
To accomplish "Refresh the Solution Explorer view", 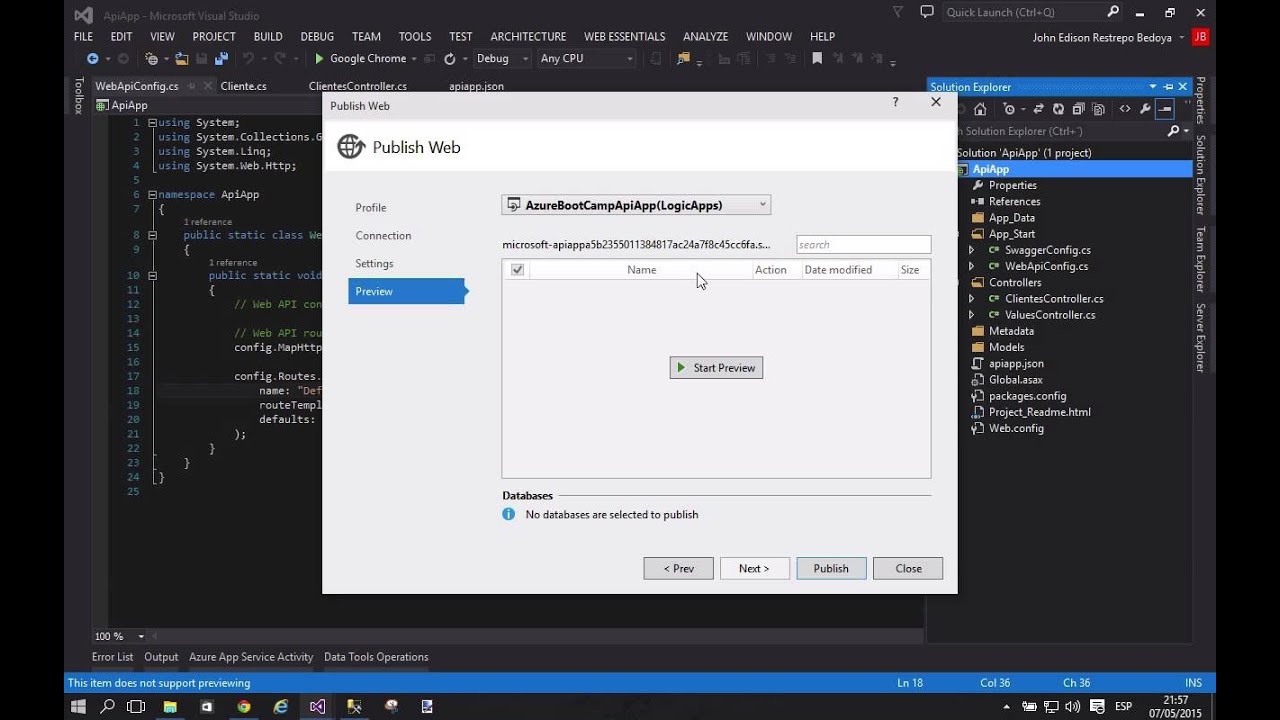I will pyautogui.click(x=1058, y=109).
